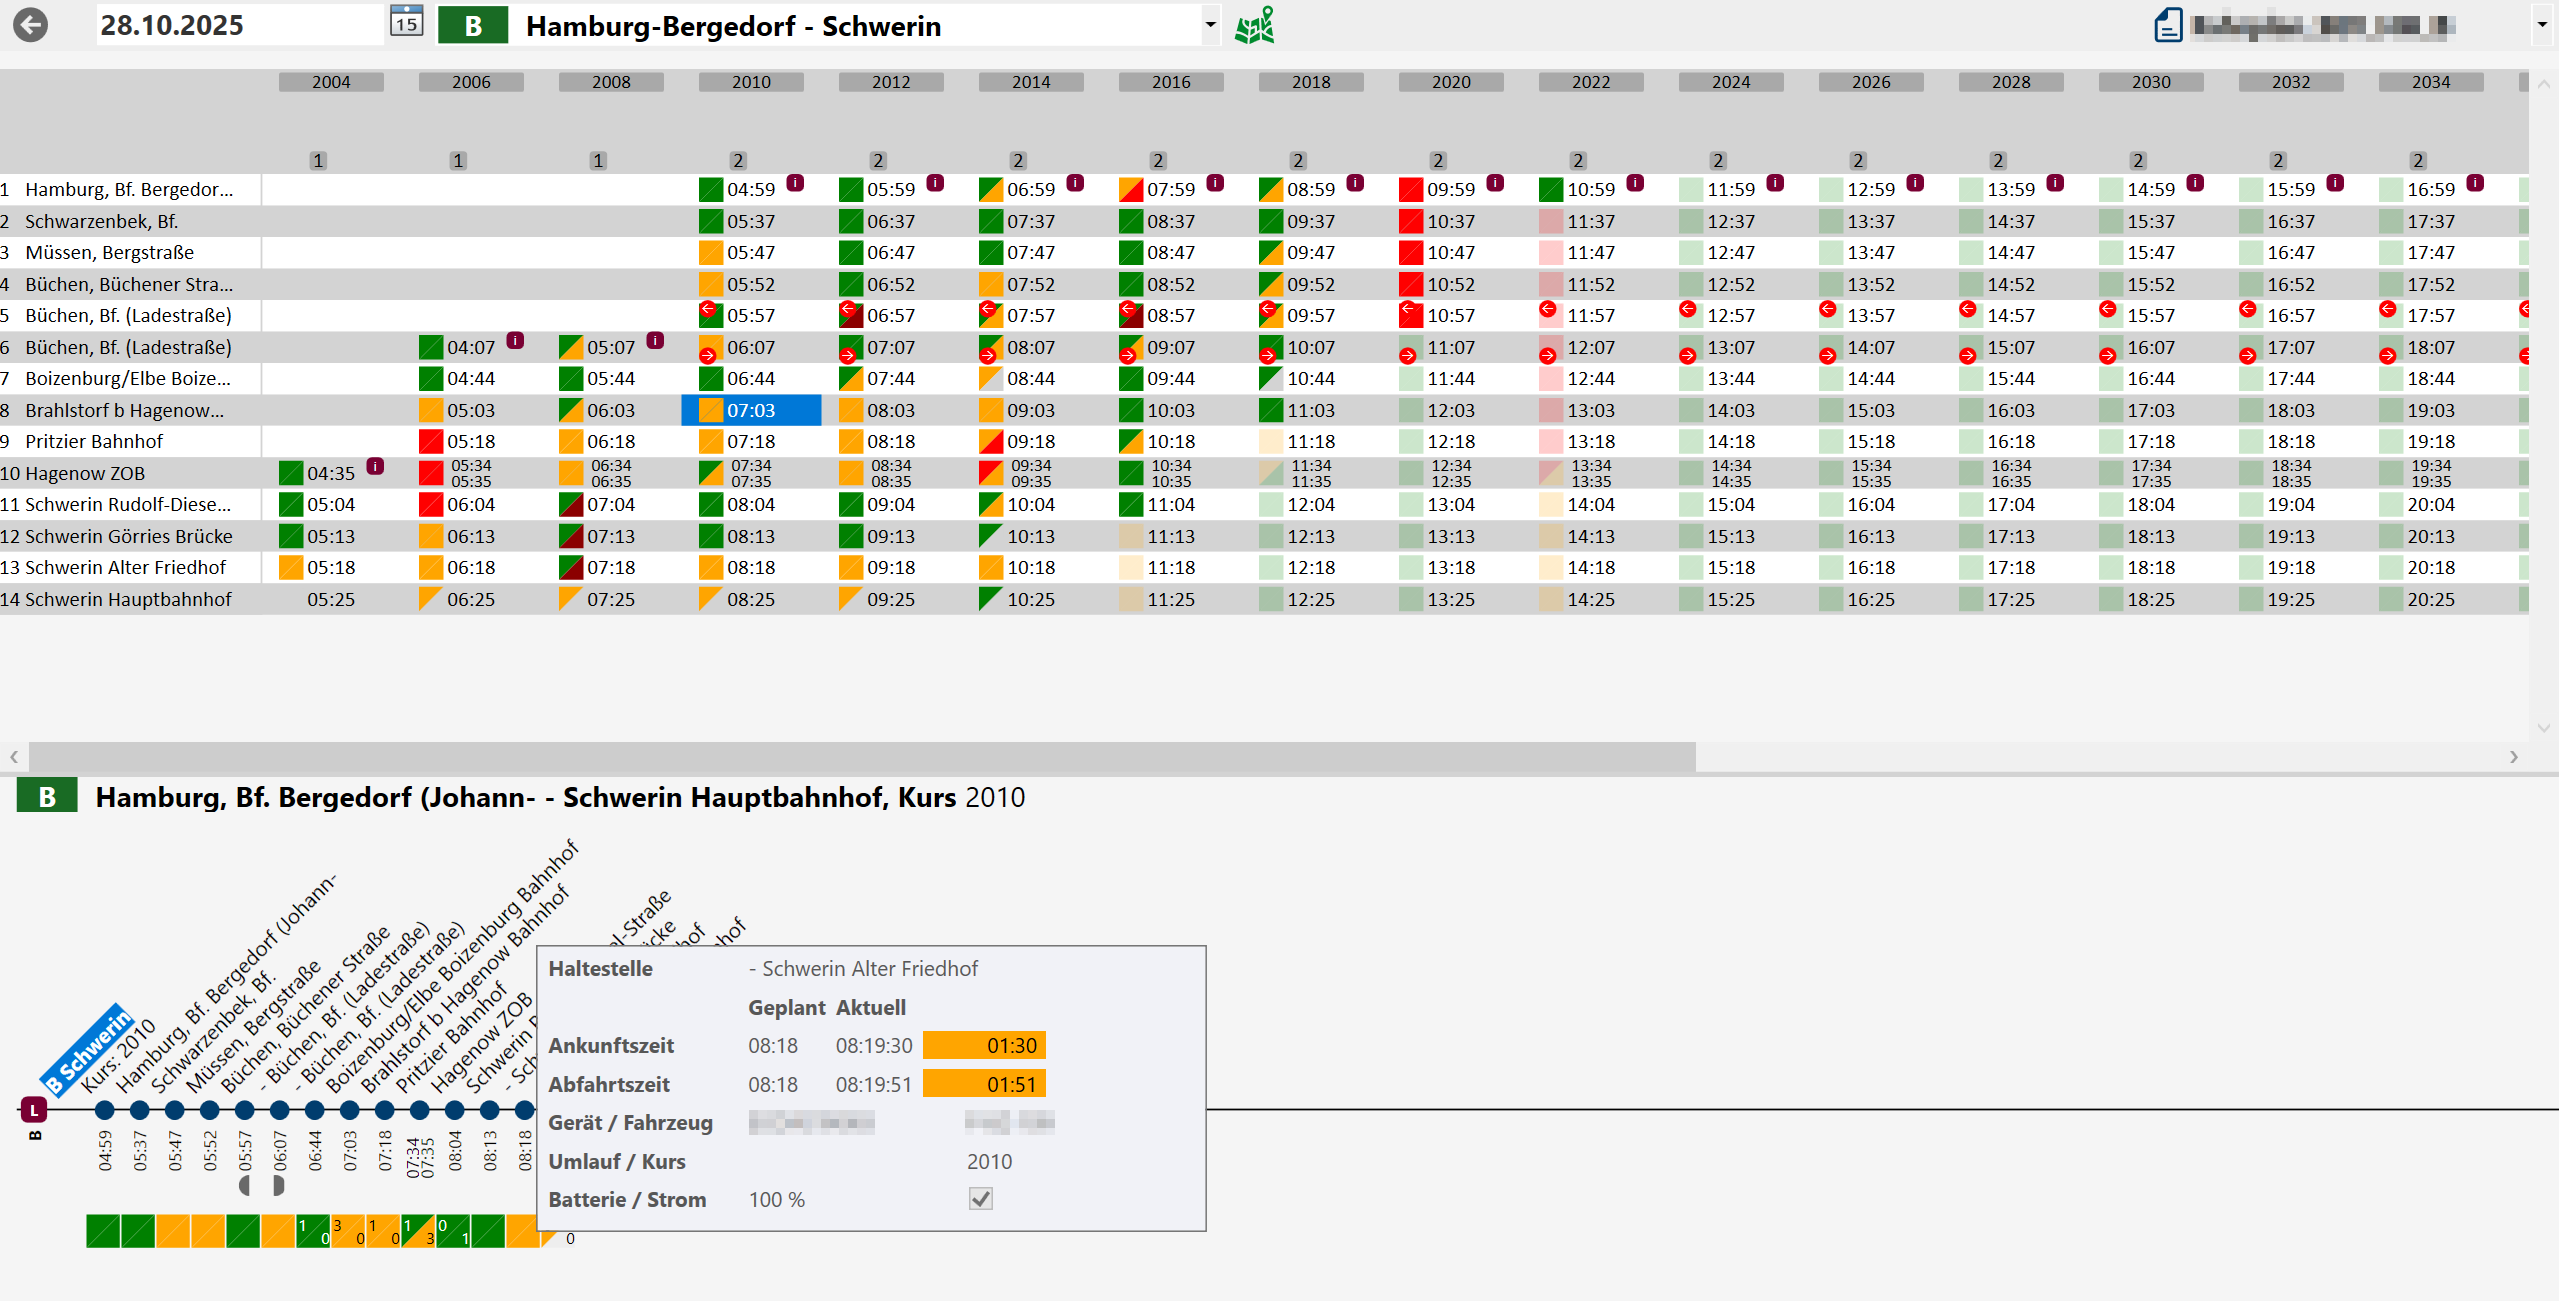
Task: Select the Kurs 2010 column header
Action: 751,82
